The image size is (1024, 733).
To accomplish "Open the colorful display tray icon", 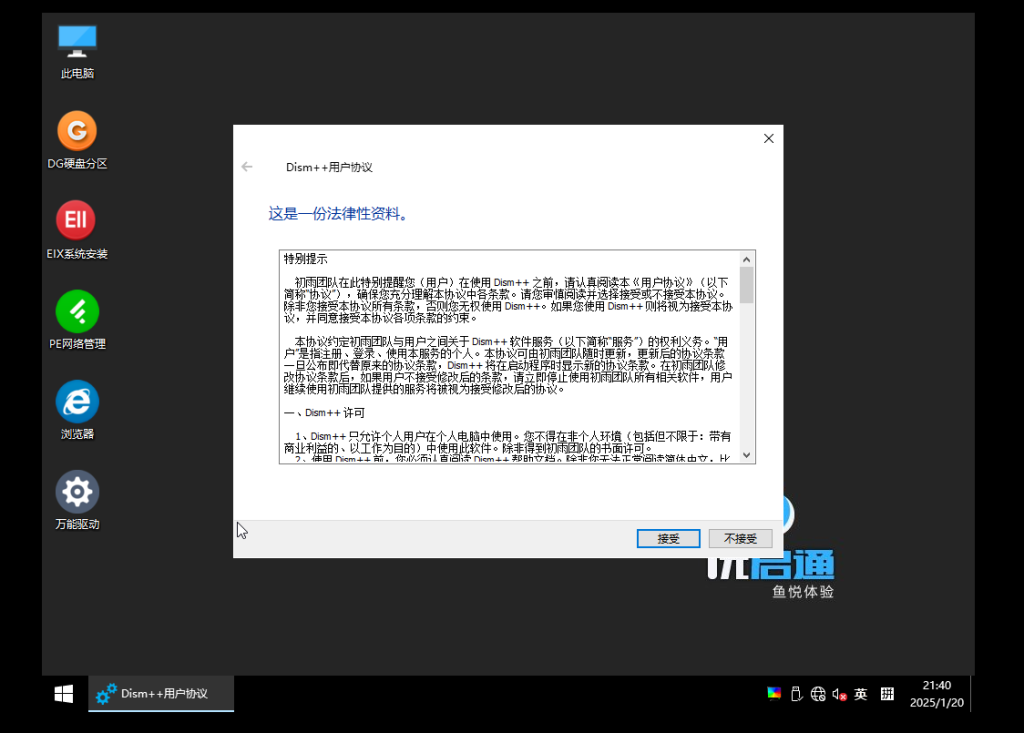I will [774, 694].
